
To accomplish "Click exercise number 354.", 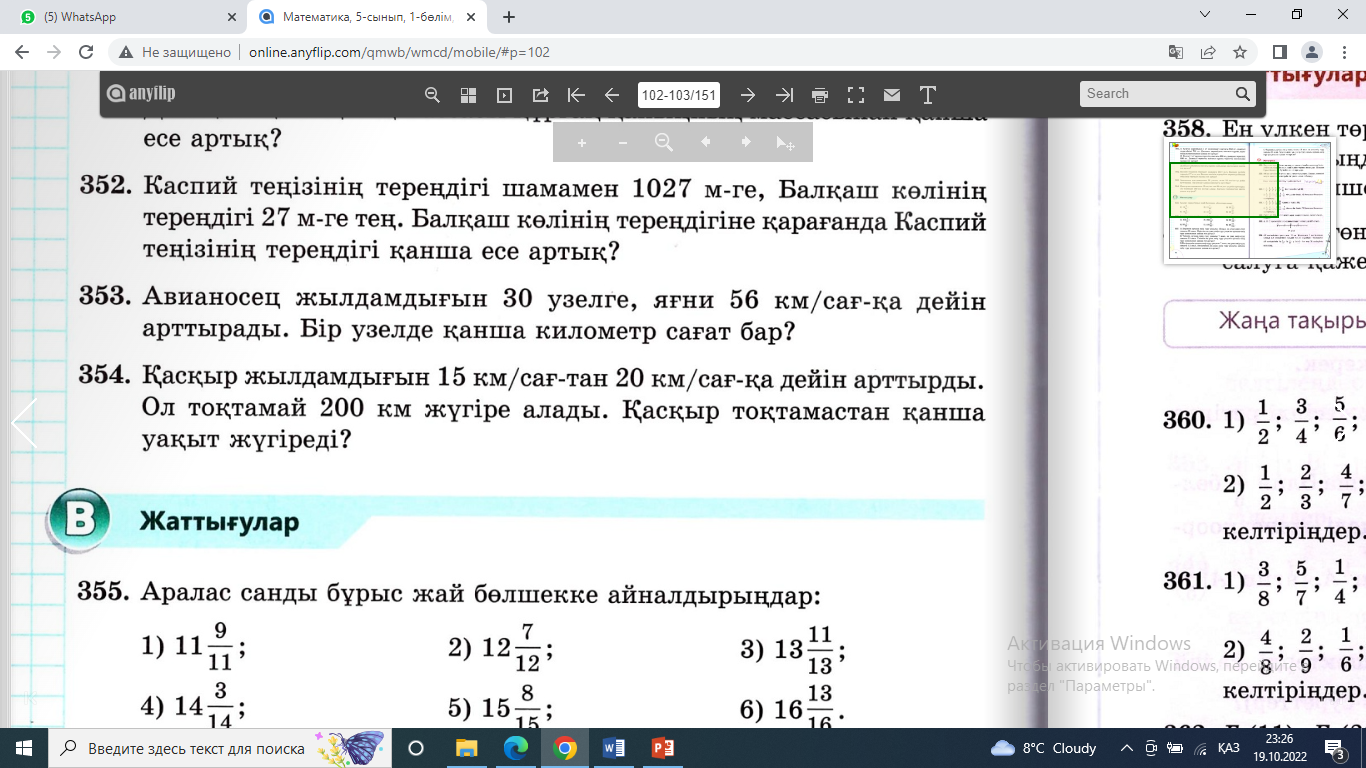I will pyautogui.click(x=105, y=377).
